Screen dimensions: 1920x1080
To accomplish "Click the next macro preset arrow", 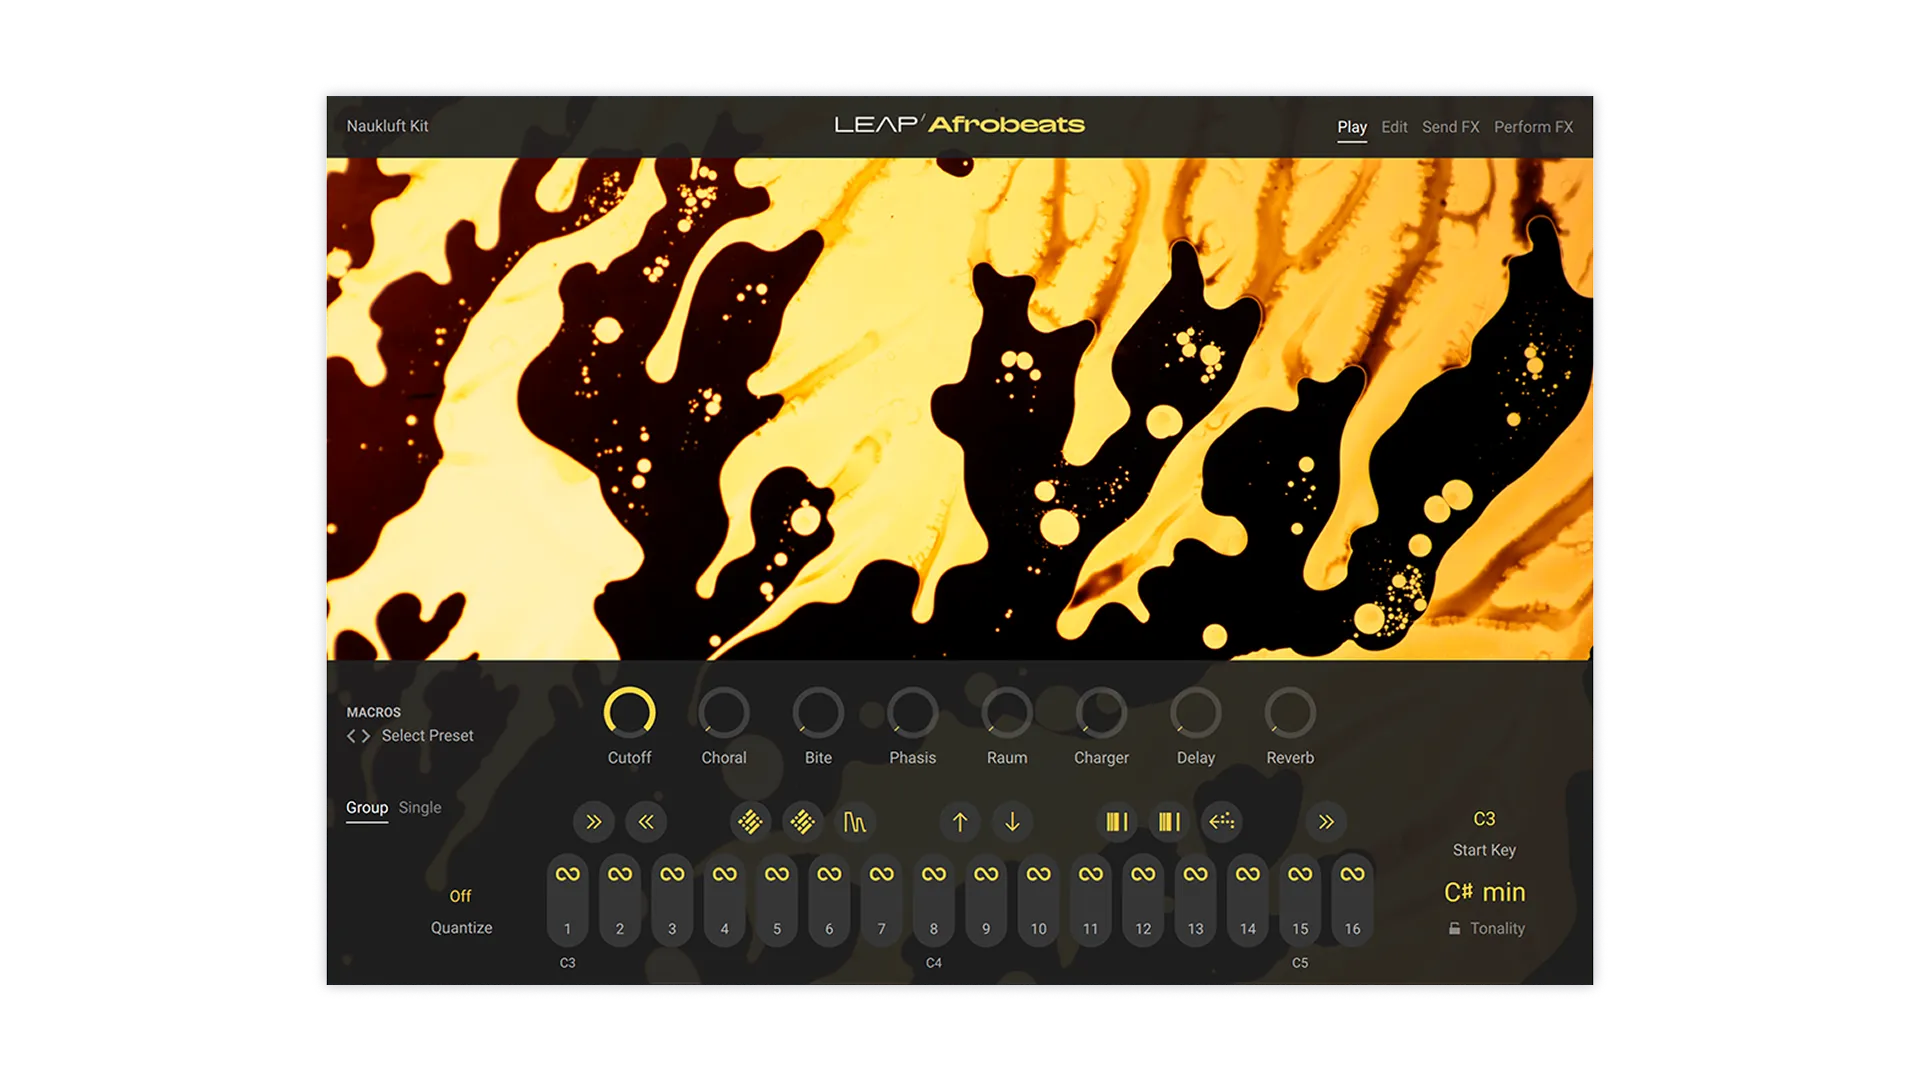I will pos(366,736).
